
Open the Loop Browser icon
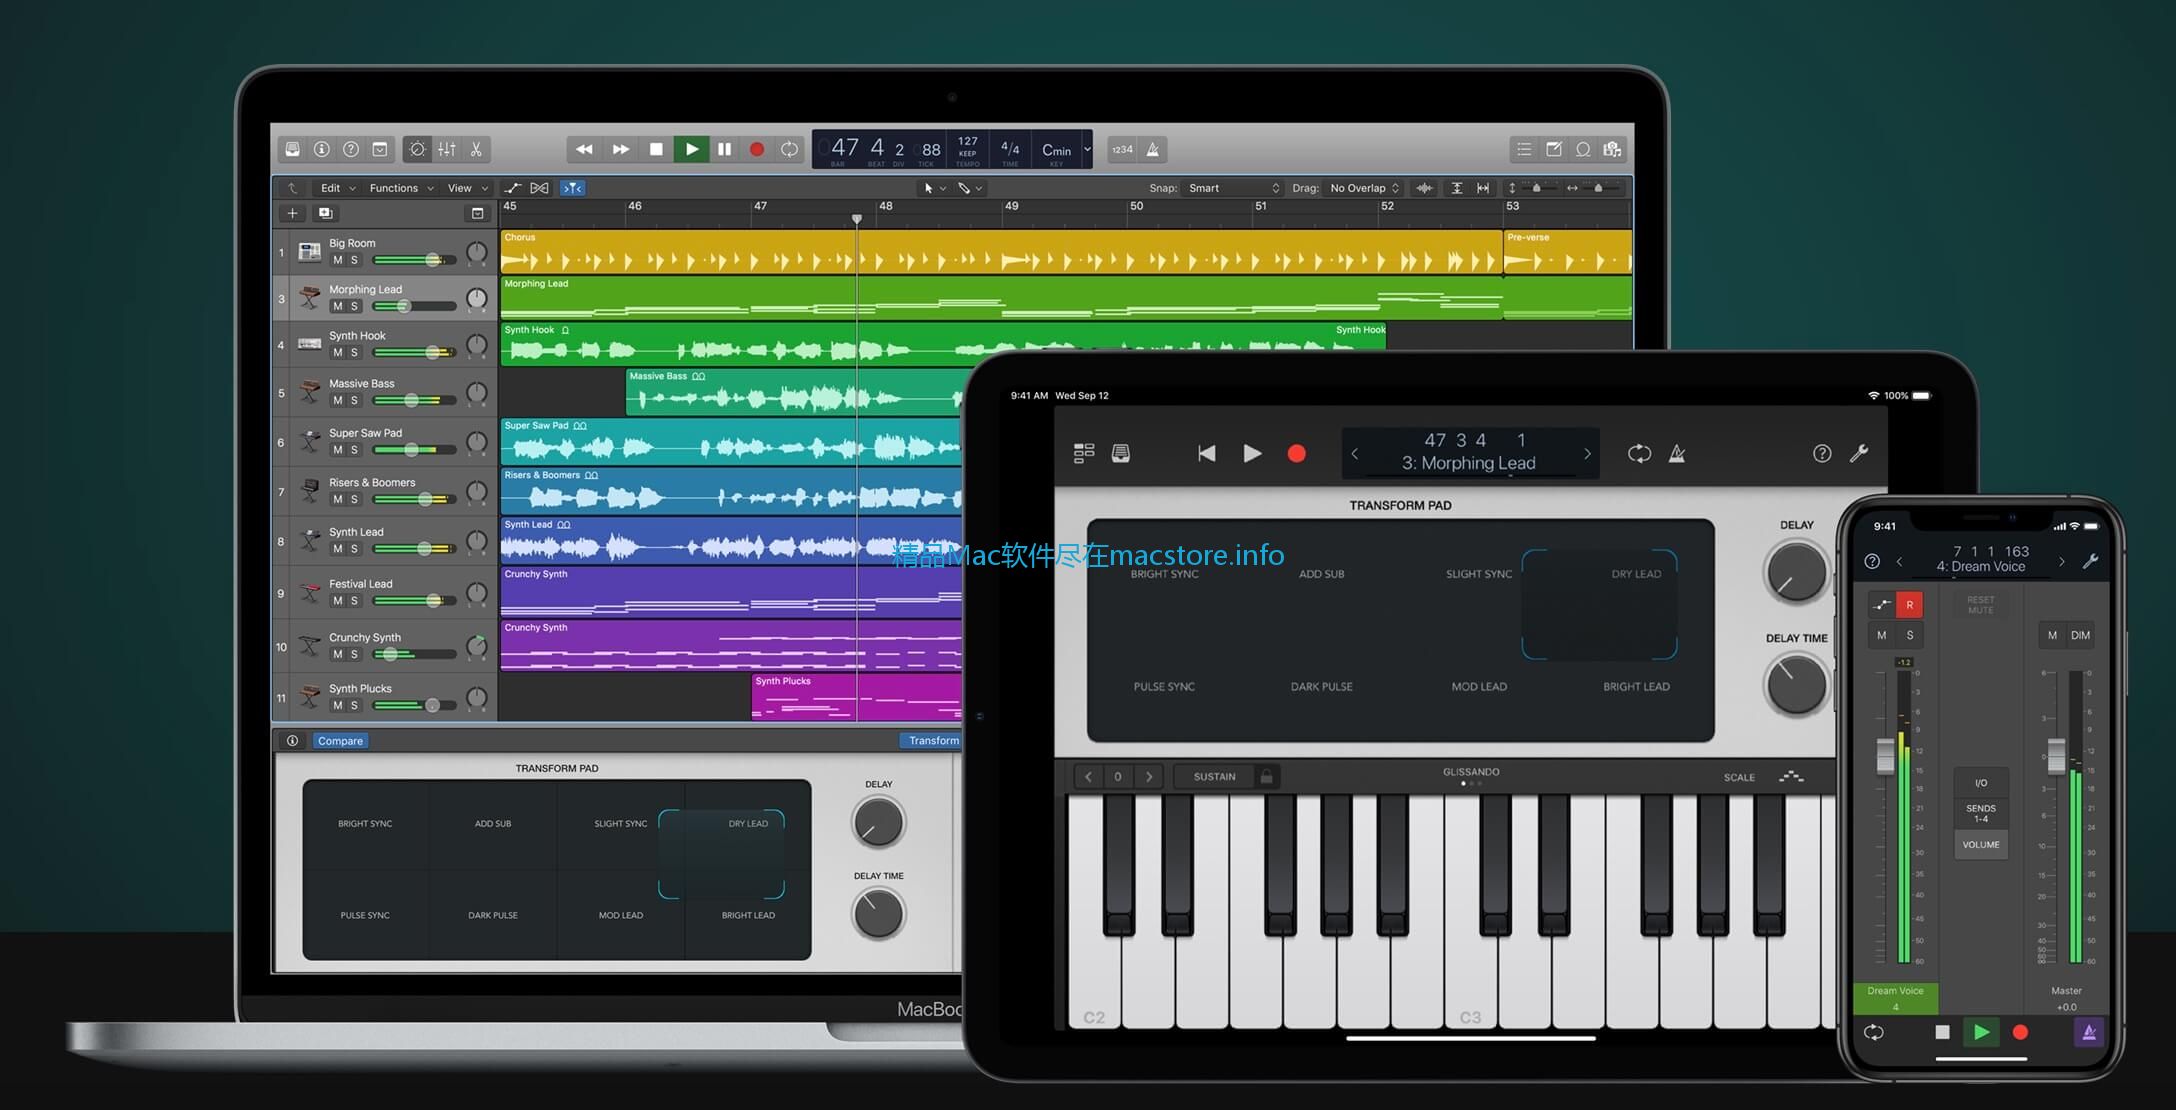(1583, 149)
